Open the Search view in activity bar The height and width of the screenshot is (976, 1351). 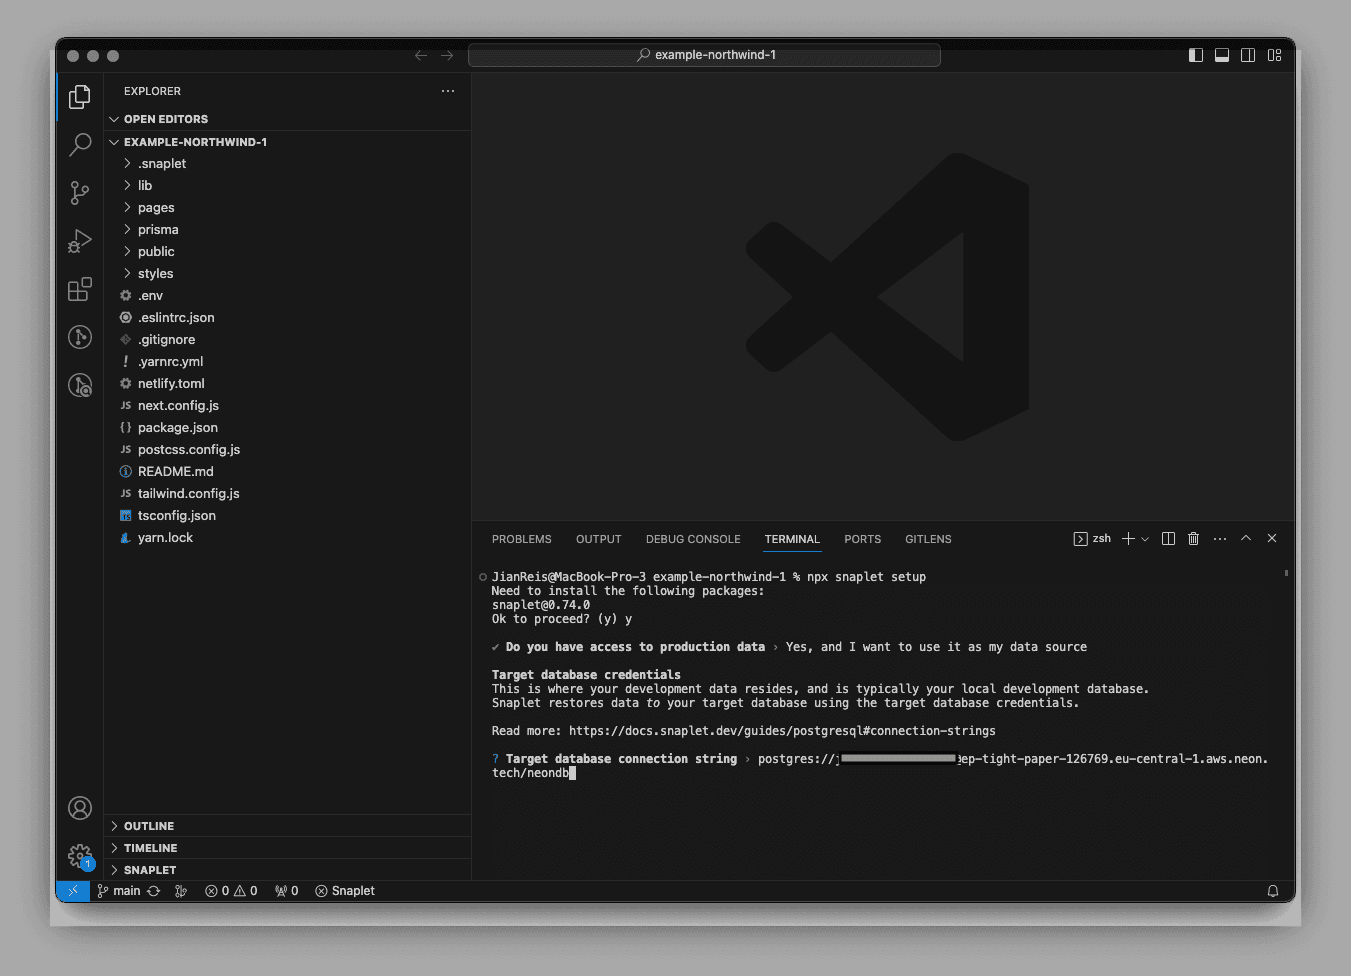(x=80, y=145)
